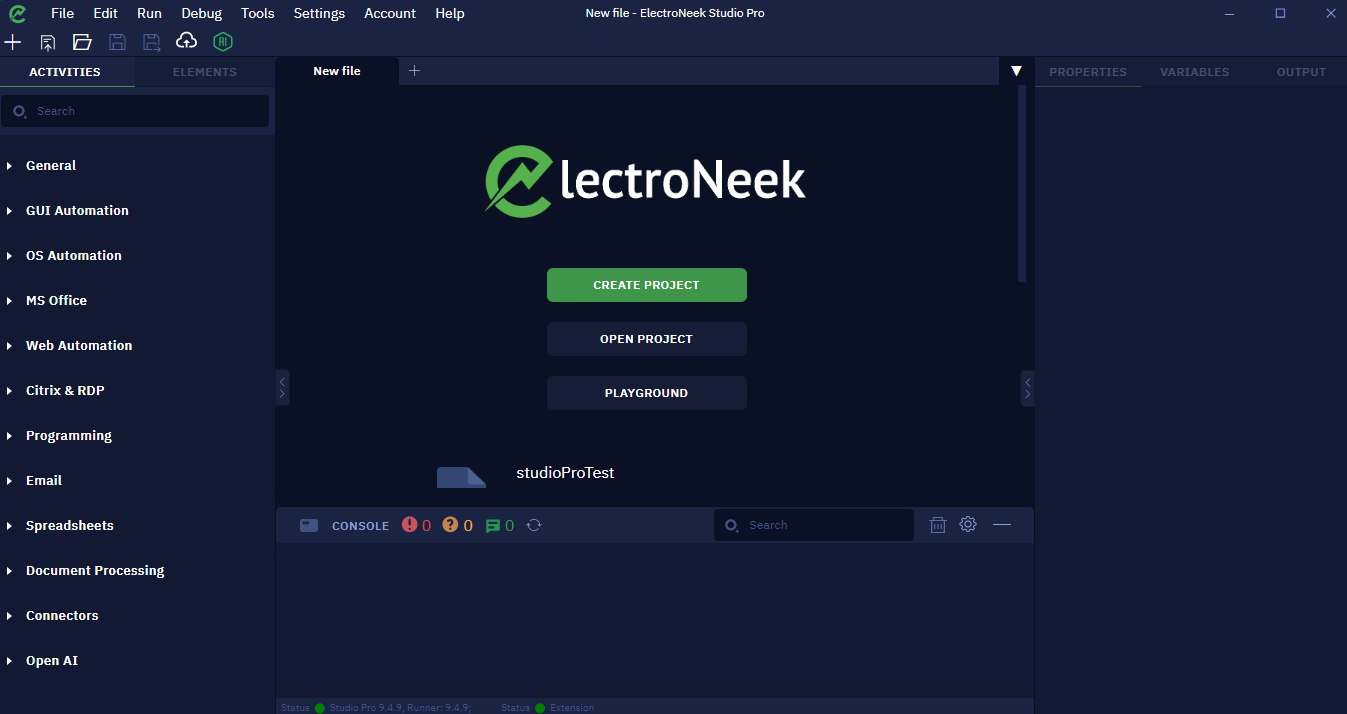Open the Settings menu
Screen dimensions: 1347x714
(x=319, y=13)
